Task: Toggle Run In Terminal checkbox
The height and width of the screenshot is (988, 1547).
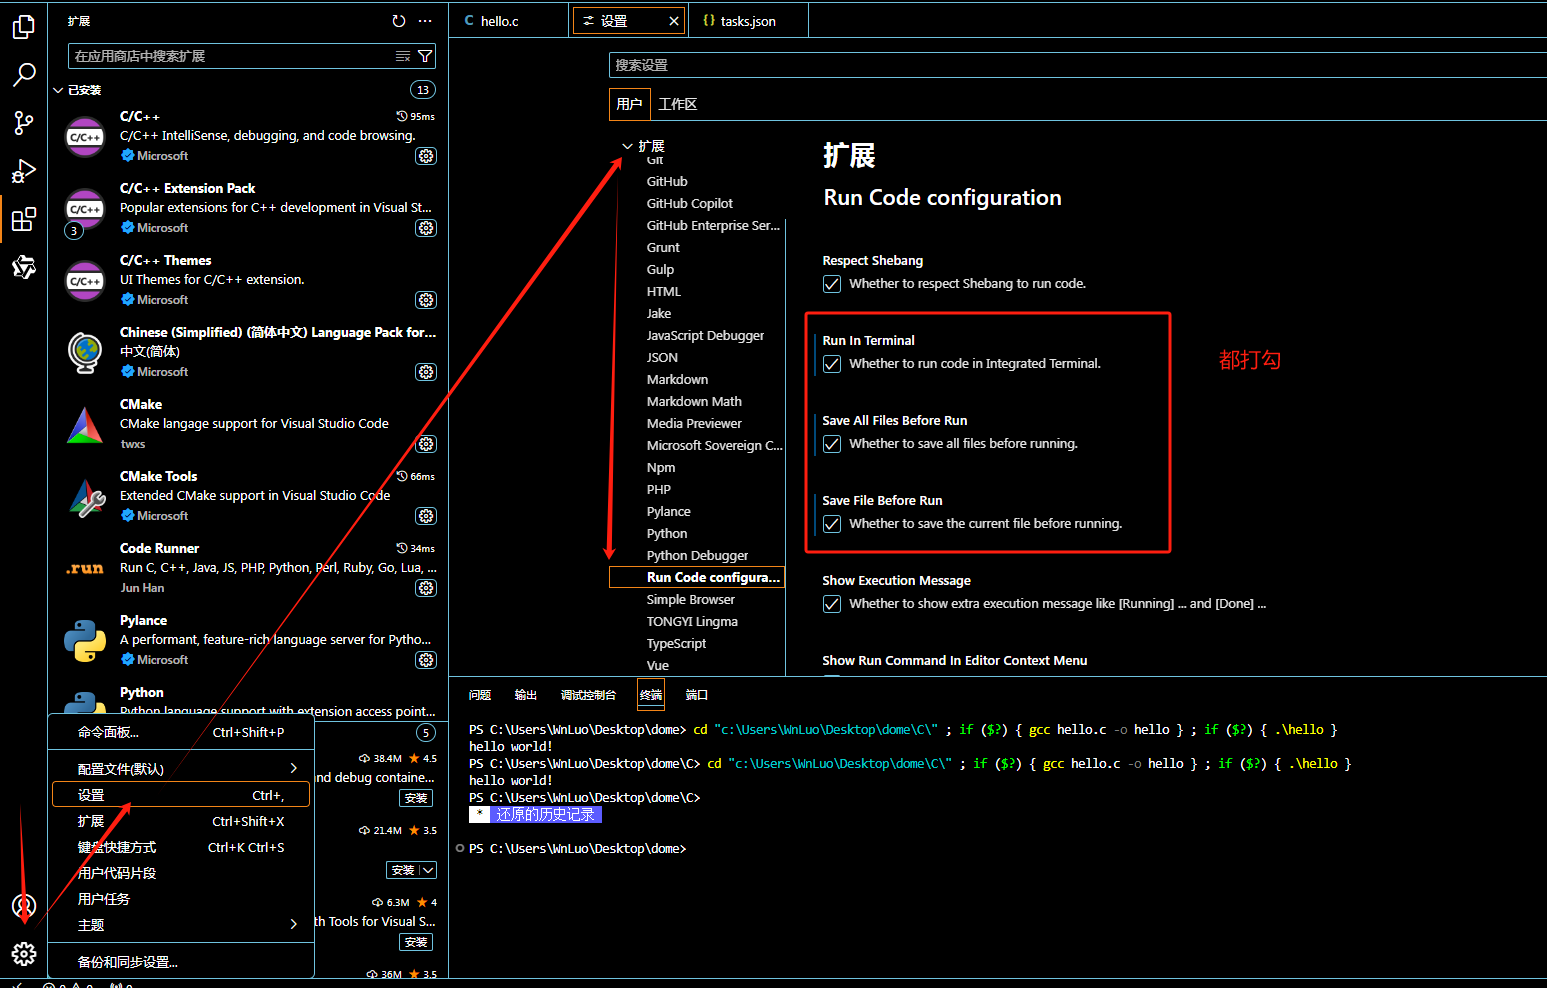Action: pyautogui.click(x=832, y=364)
